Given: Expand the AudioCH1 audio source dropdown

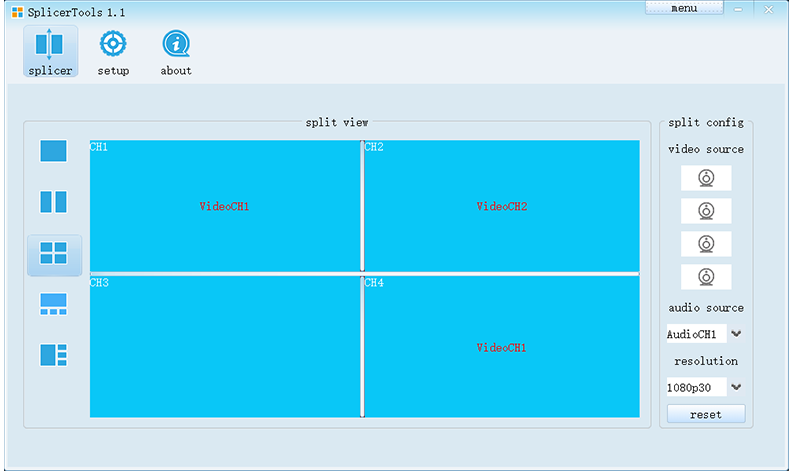Looking at the screenshot, I should (737, 334).
